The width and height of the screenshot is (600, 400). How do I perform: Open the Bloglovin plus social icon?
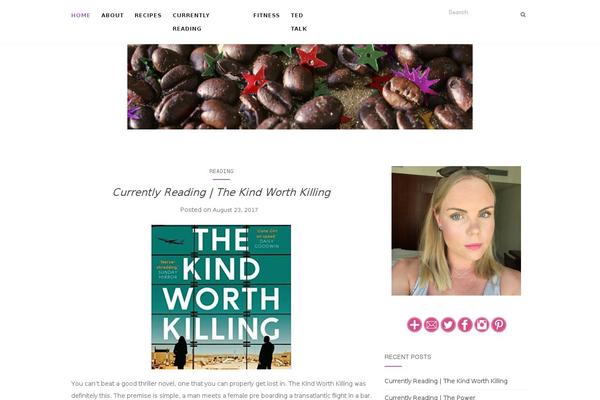click(414, 325)
